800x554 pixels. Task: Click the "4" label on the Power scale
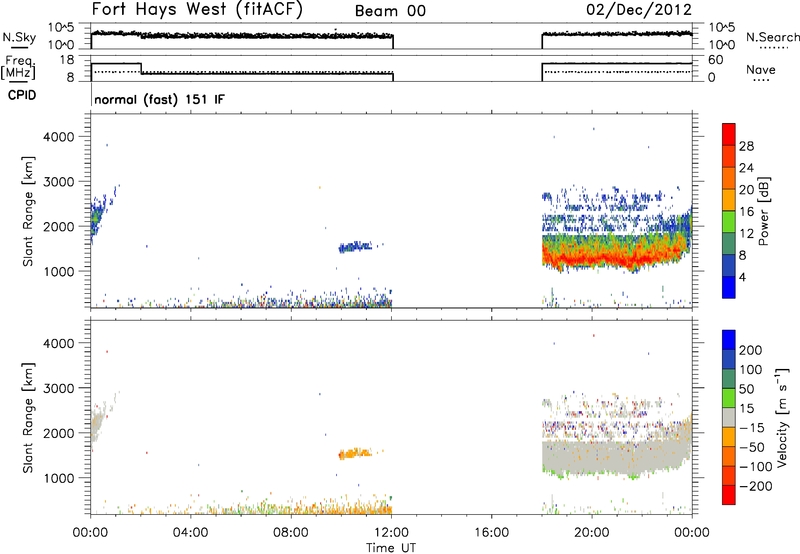742,277
